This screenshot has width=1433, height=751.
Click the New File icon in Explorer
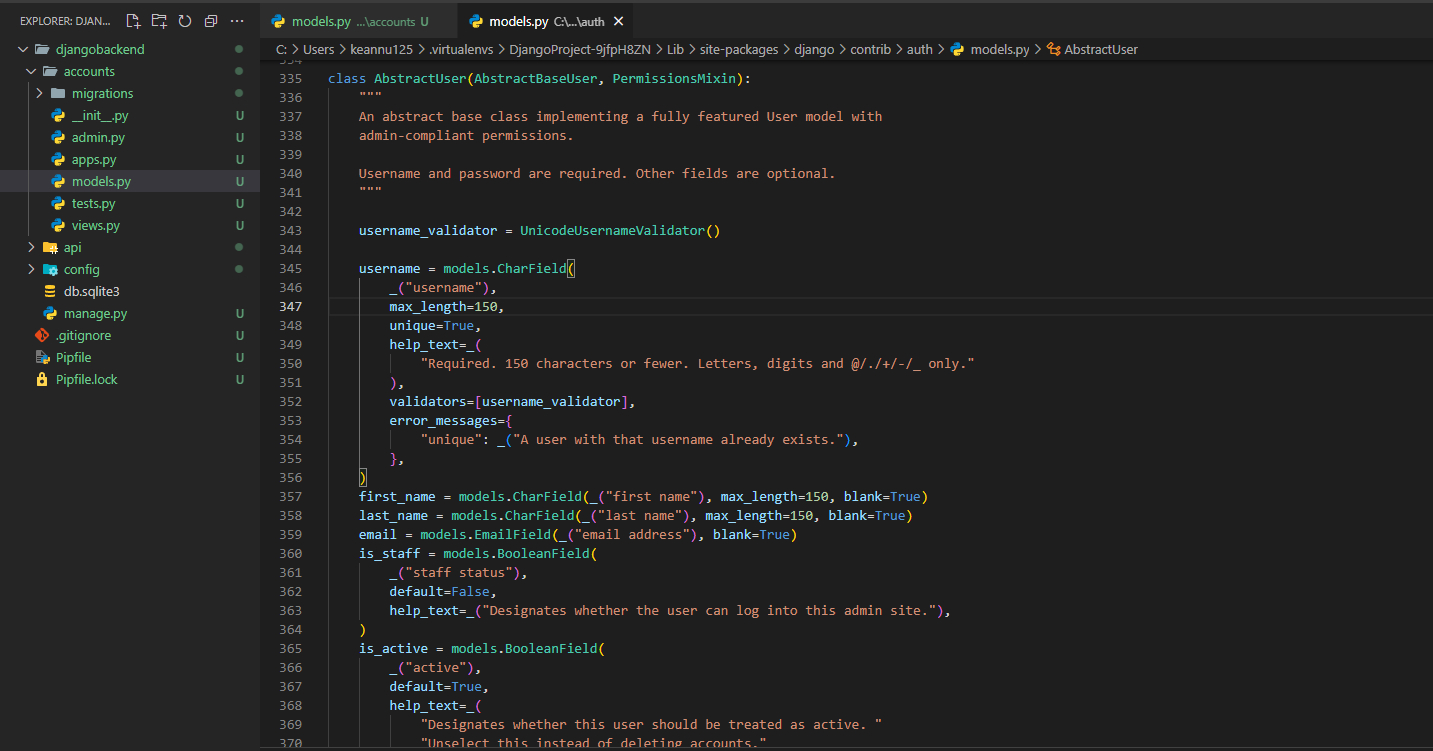(x=134, y=21)
